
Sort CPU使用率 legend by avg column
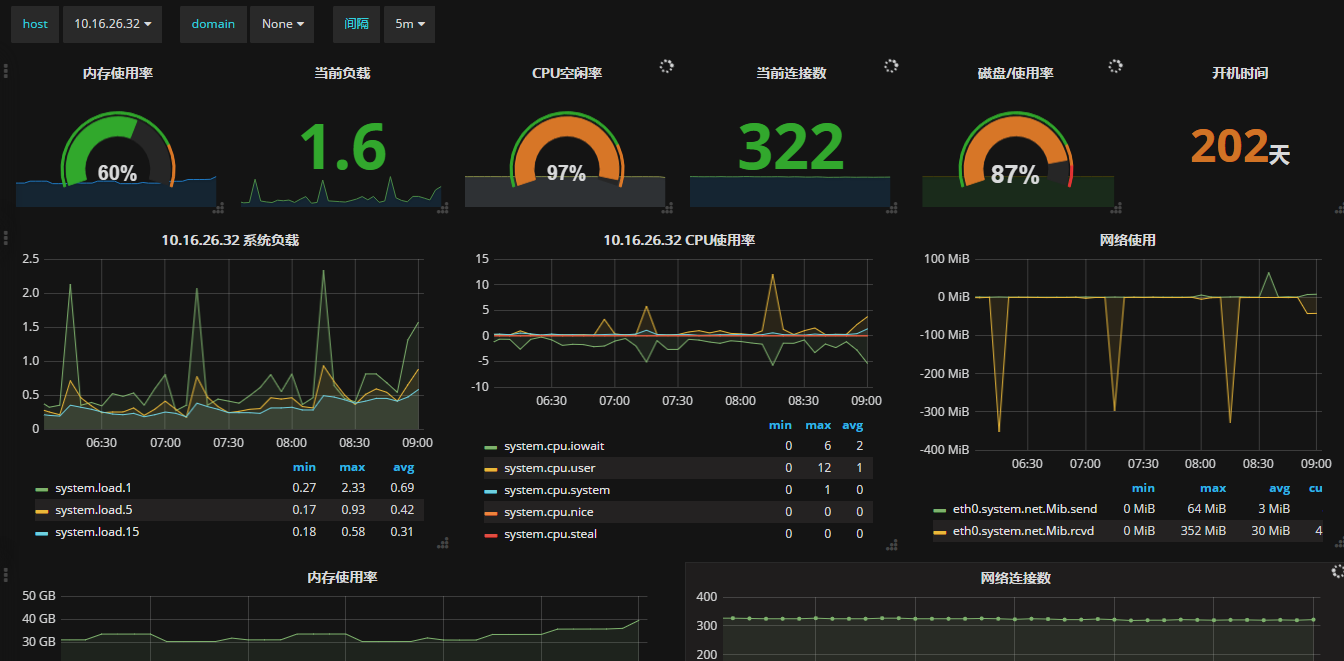[852, 425]
